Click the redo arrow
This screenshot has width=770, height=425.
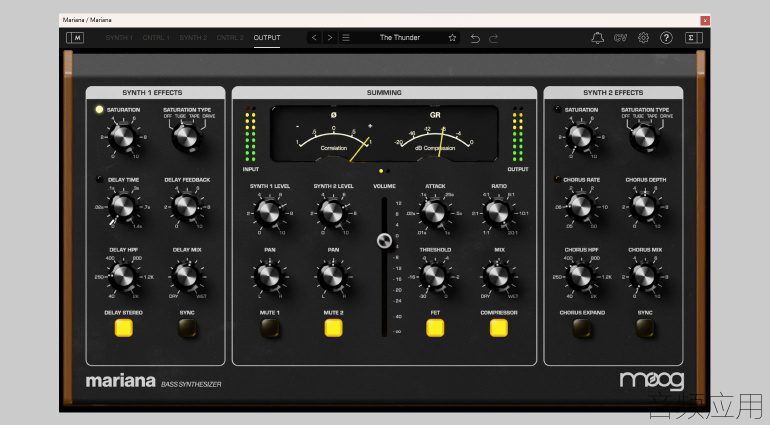[x=494, y=38]
